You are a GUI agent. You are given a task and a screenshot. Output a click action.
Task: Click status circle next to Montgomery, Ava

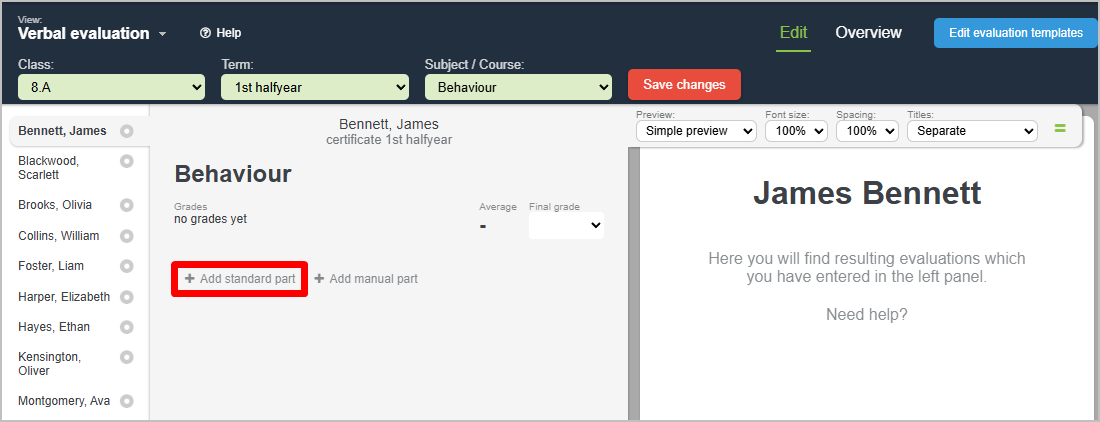[127, 401]
